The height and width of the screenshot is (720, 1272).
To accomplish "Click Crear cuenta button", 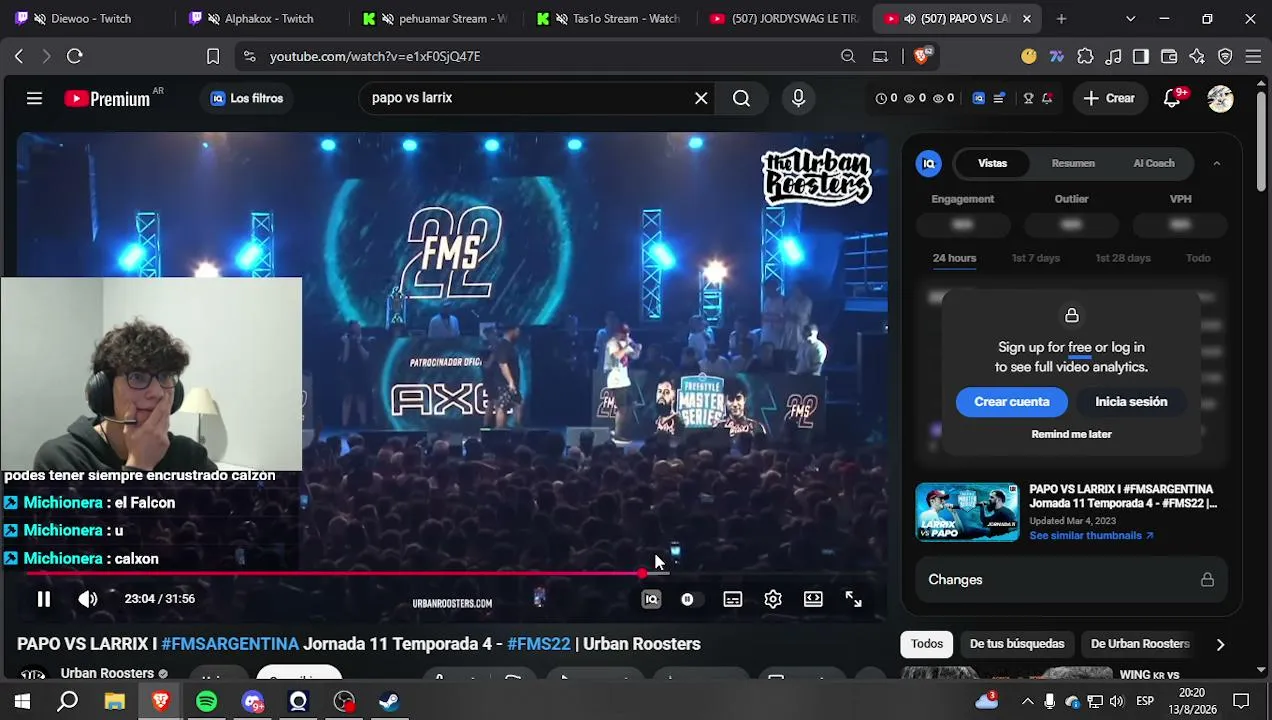I will [x=1012, y=402].
